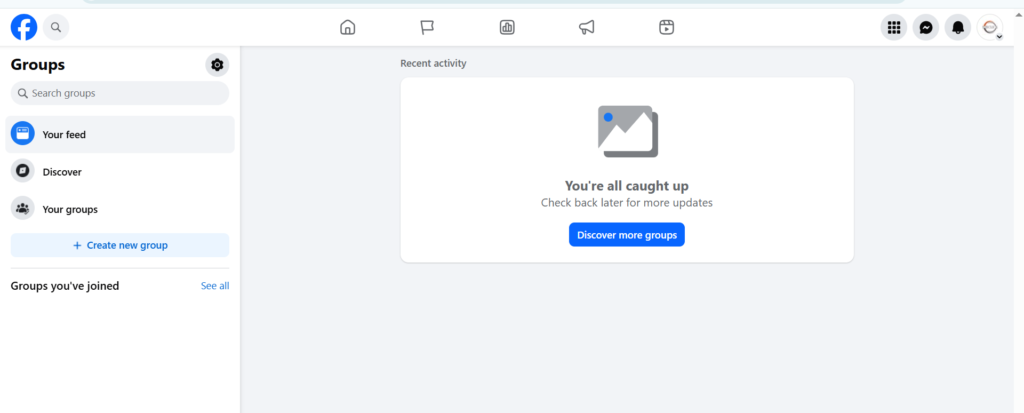Image resolution: width=1024 pixels, height=413 pixels.
Task: Show notifications via the bell icon
Action: coord(958,28)
